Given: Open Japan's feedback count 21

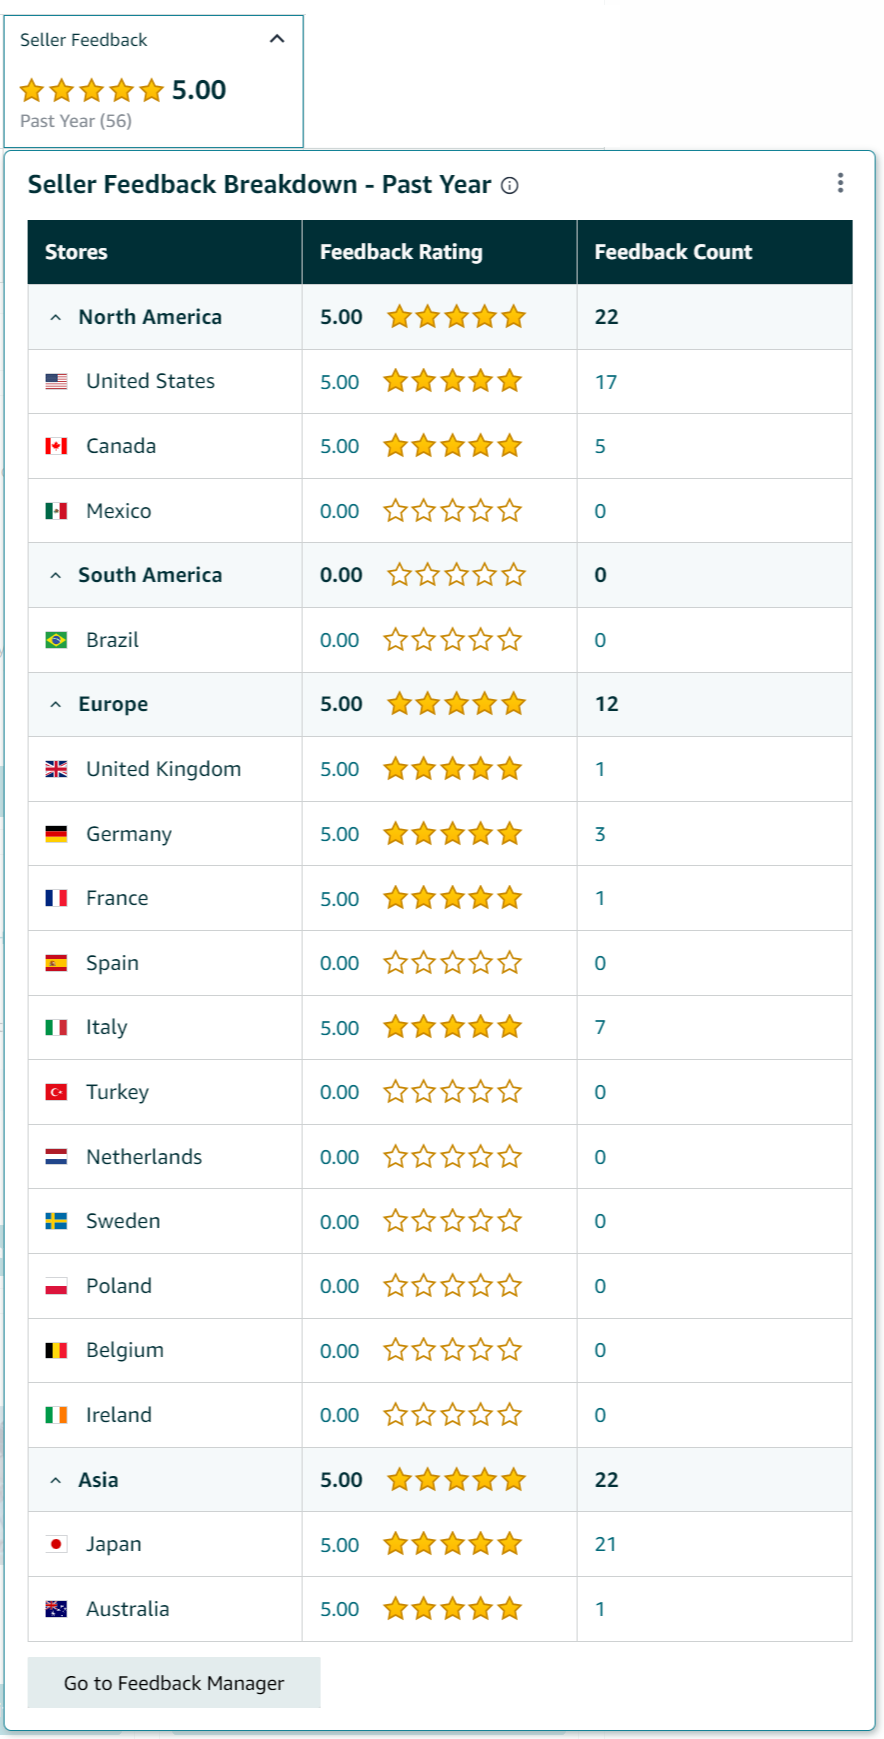Looking at the screenshot, I should (x=606, y=1544).
